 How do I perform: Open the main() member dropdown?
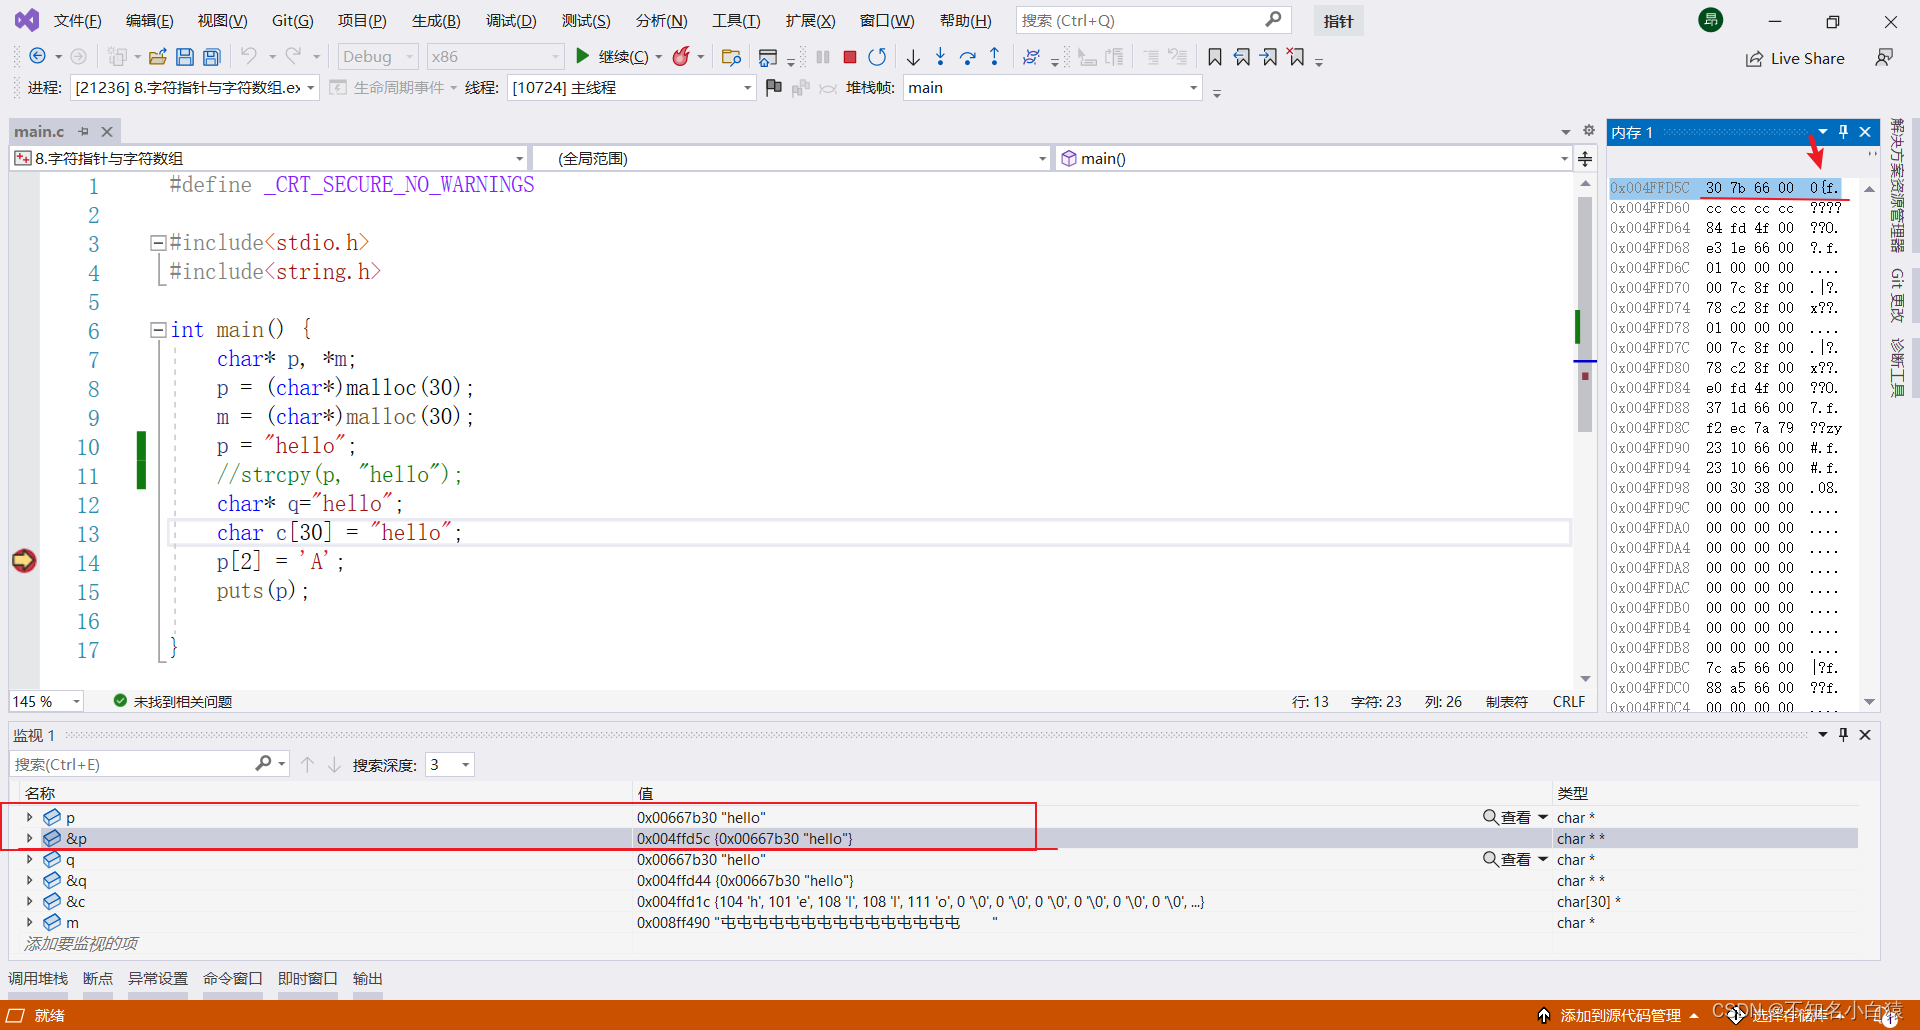pyautogui.click(x=1314, y=159)
